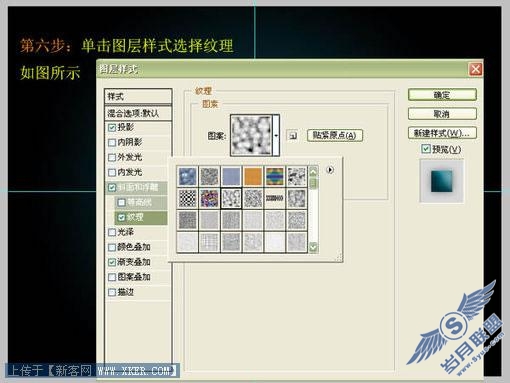Select the orange pattern swatch

coord(253,176)
